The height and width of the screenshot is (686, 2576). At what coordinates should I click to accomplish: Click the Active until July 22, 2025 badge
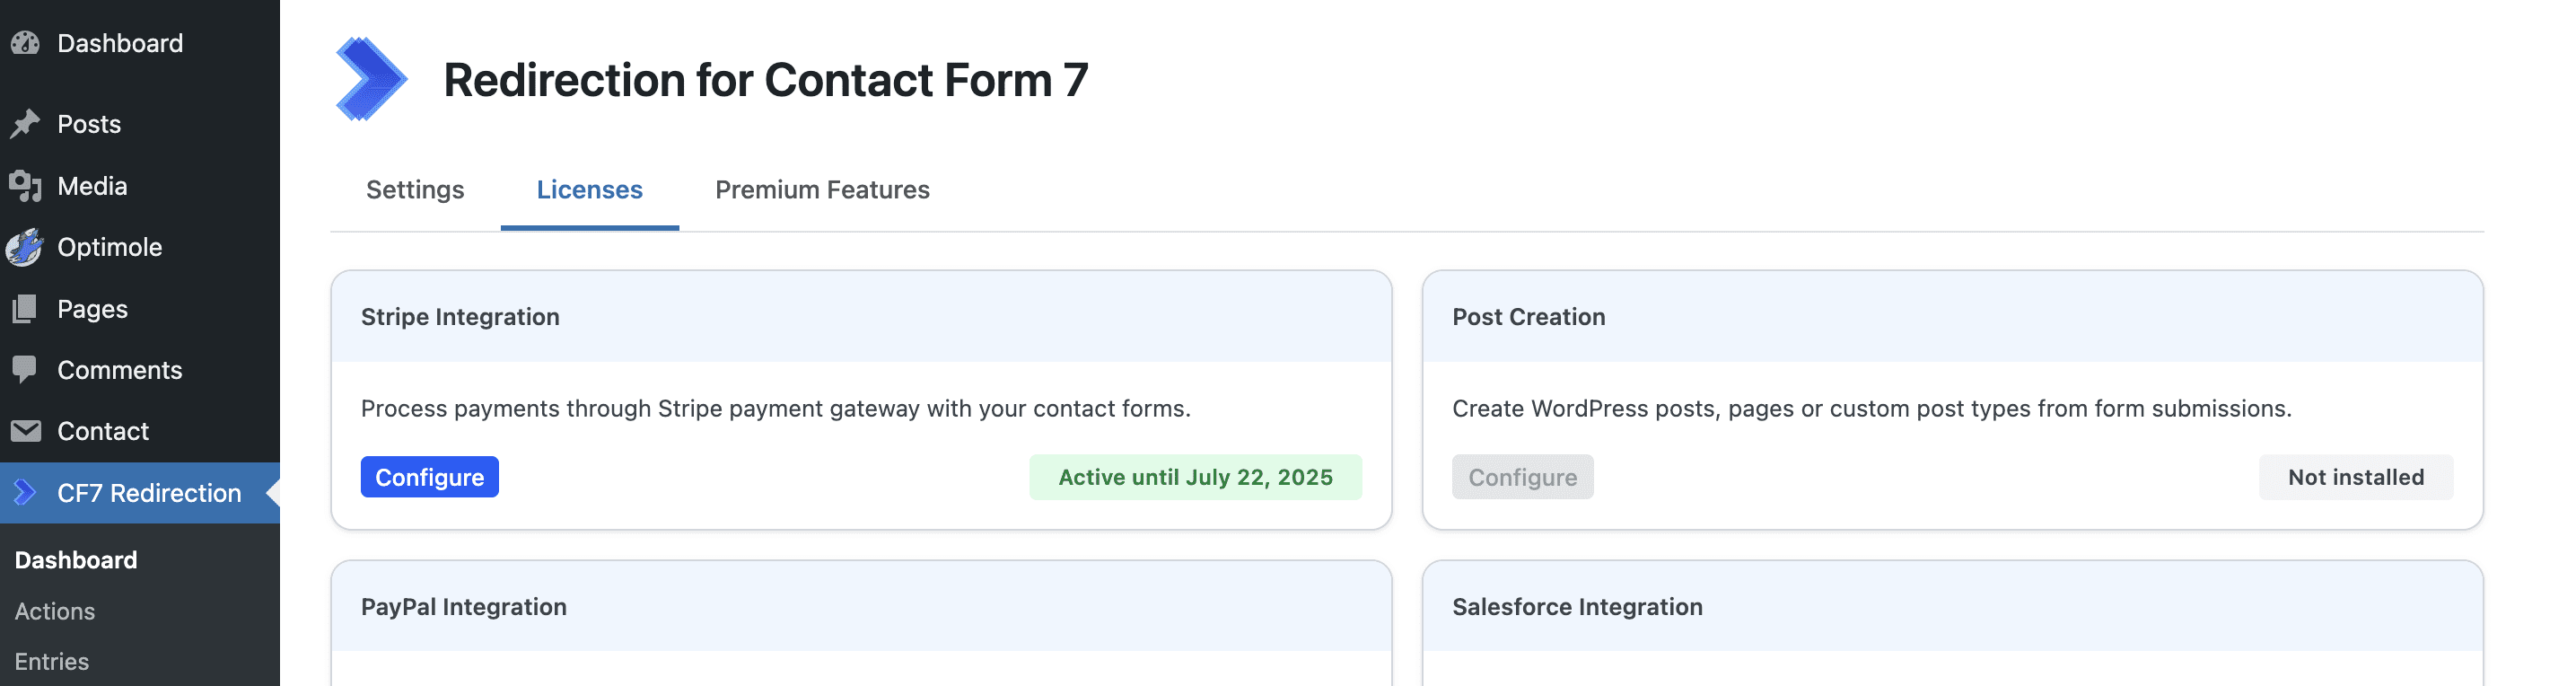coord(1195,477)
